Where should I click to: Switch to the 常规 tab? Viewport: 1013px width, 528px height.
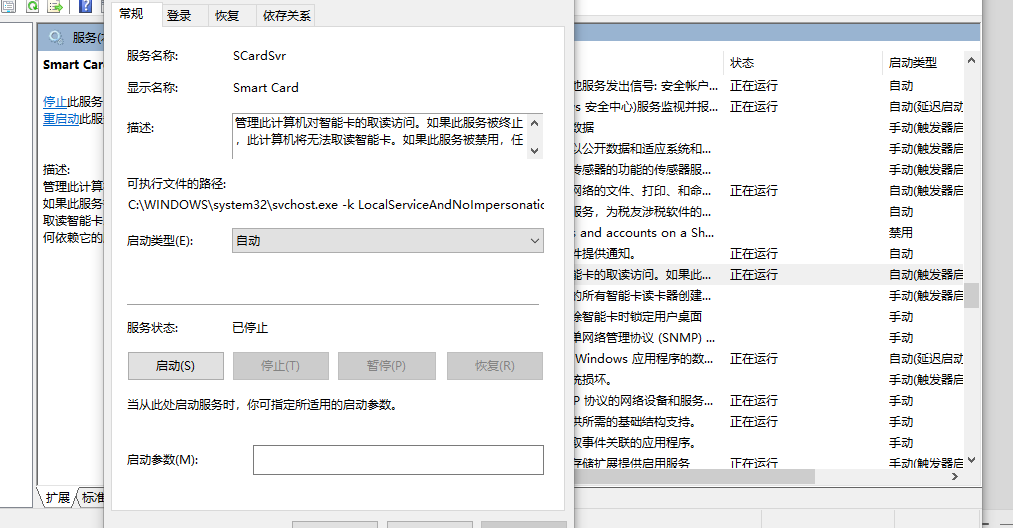pyautogui.click(x=131, y=14)
